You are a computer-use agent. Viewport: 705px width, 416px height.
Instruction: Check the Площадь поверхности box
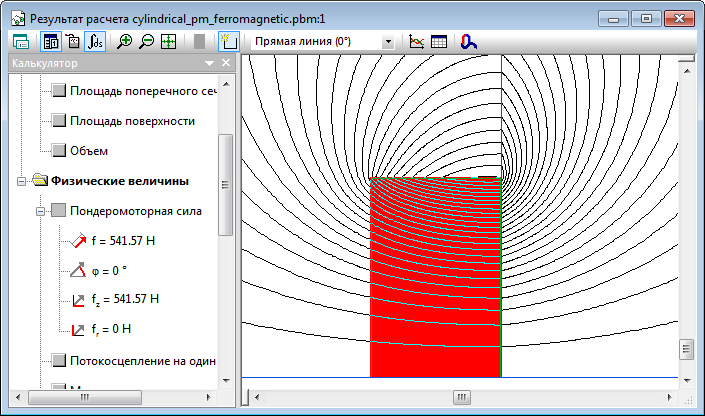[x=59, y=121]
